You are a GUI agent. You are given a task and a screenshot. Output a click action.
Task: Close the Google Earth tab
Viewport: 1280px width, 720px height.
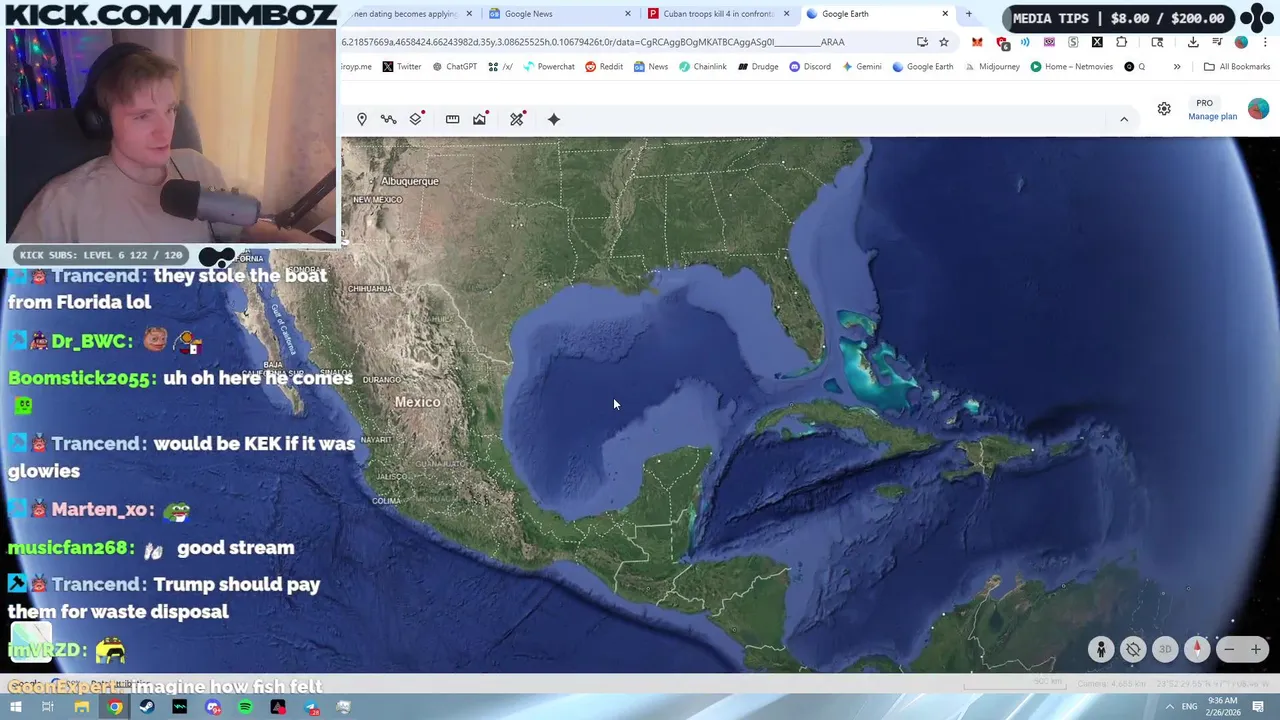[x=945, y=14]
